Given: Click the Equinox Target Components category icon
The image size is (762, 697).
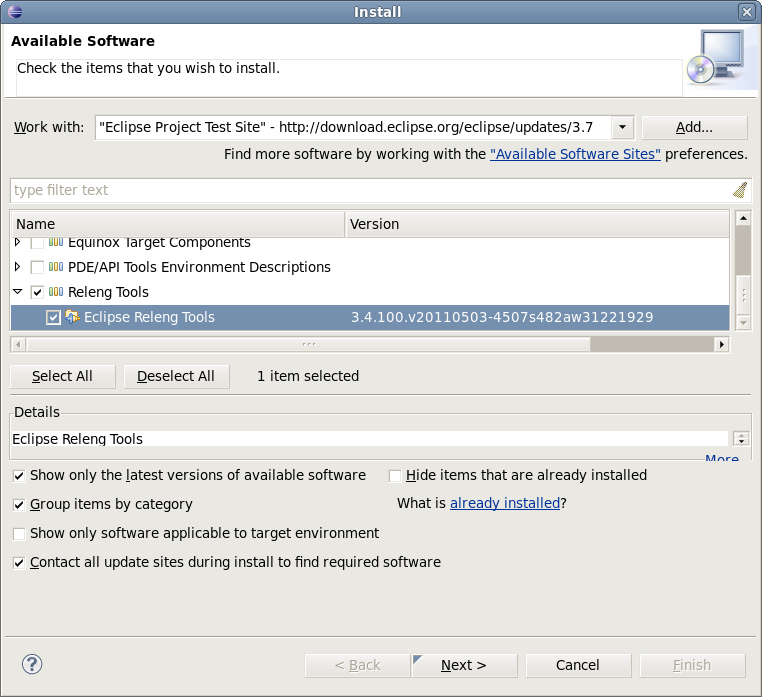Looking at the screenshot, I should pos(56,242).
